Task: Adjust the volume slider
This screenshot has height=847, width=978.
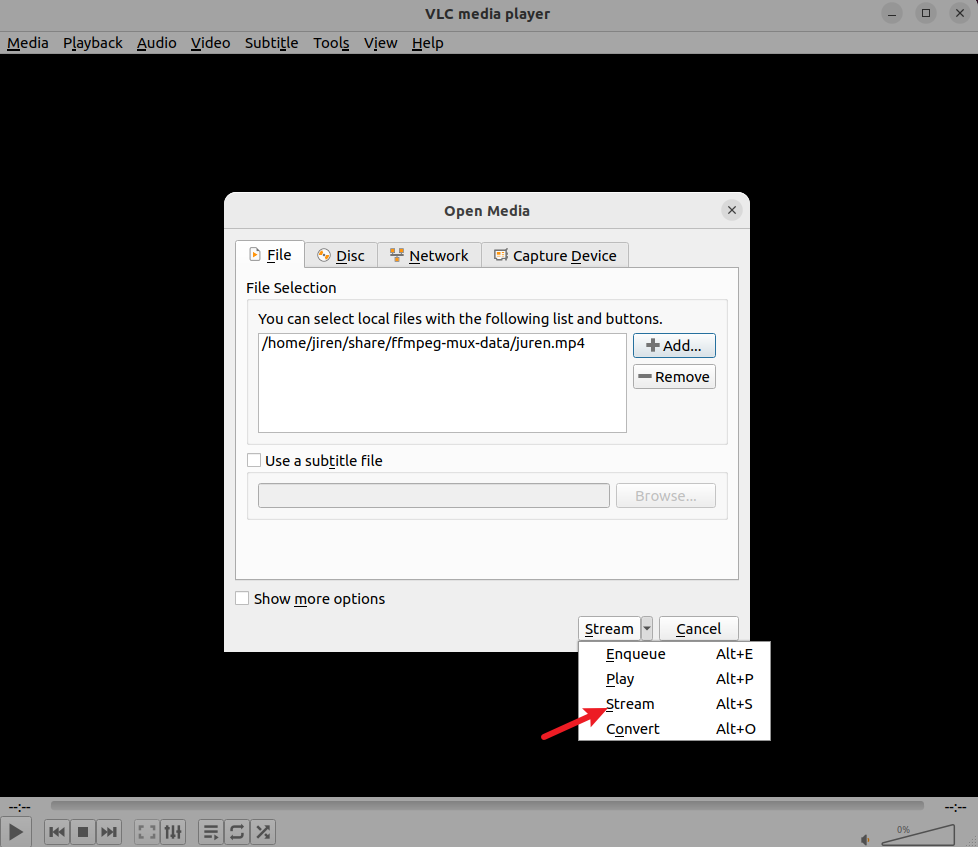Action: coord(918,835)
